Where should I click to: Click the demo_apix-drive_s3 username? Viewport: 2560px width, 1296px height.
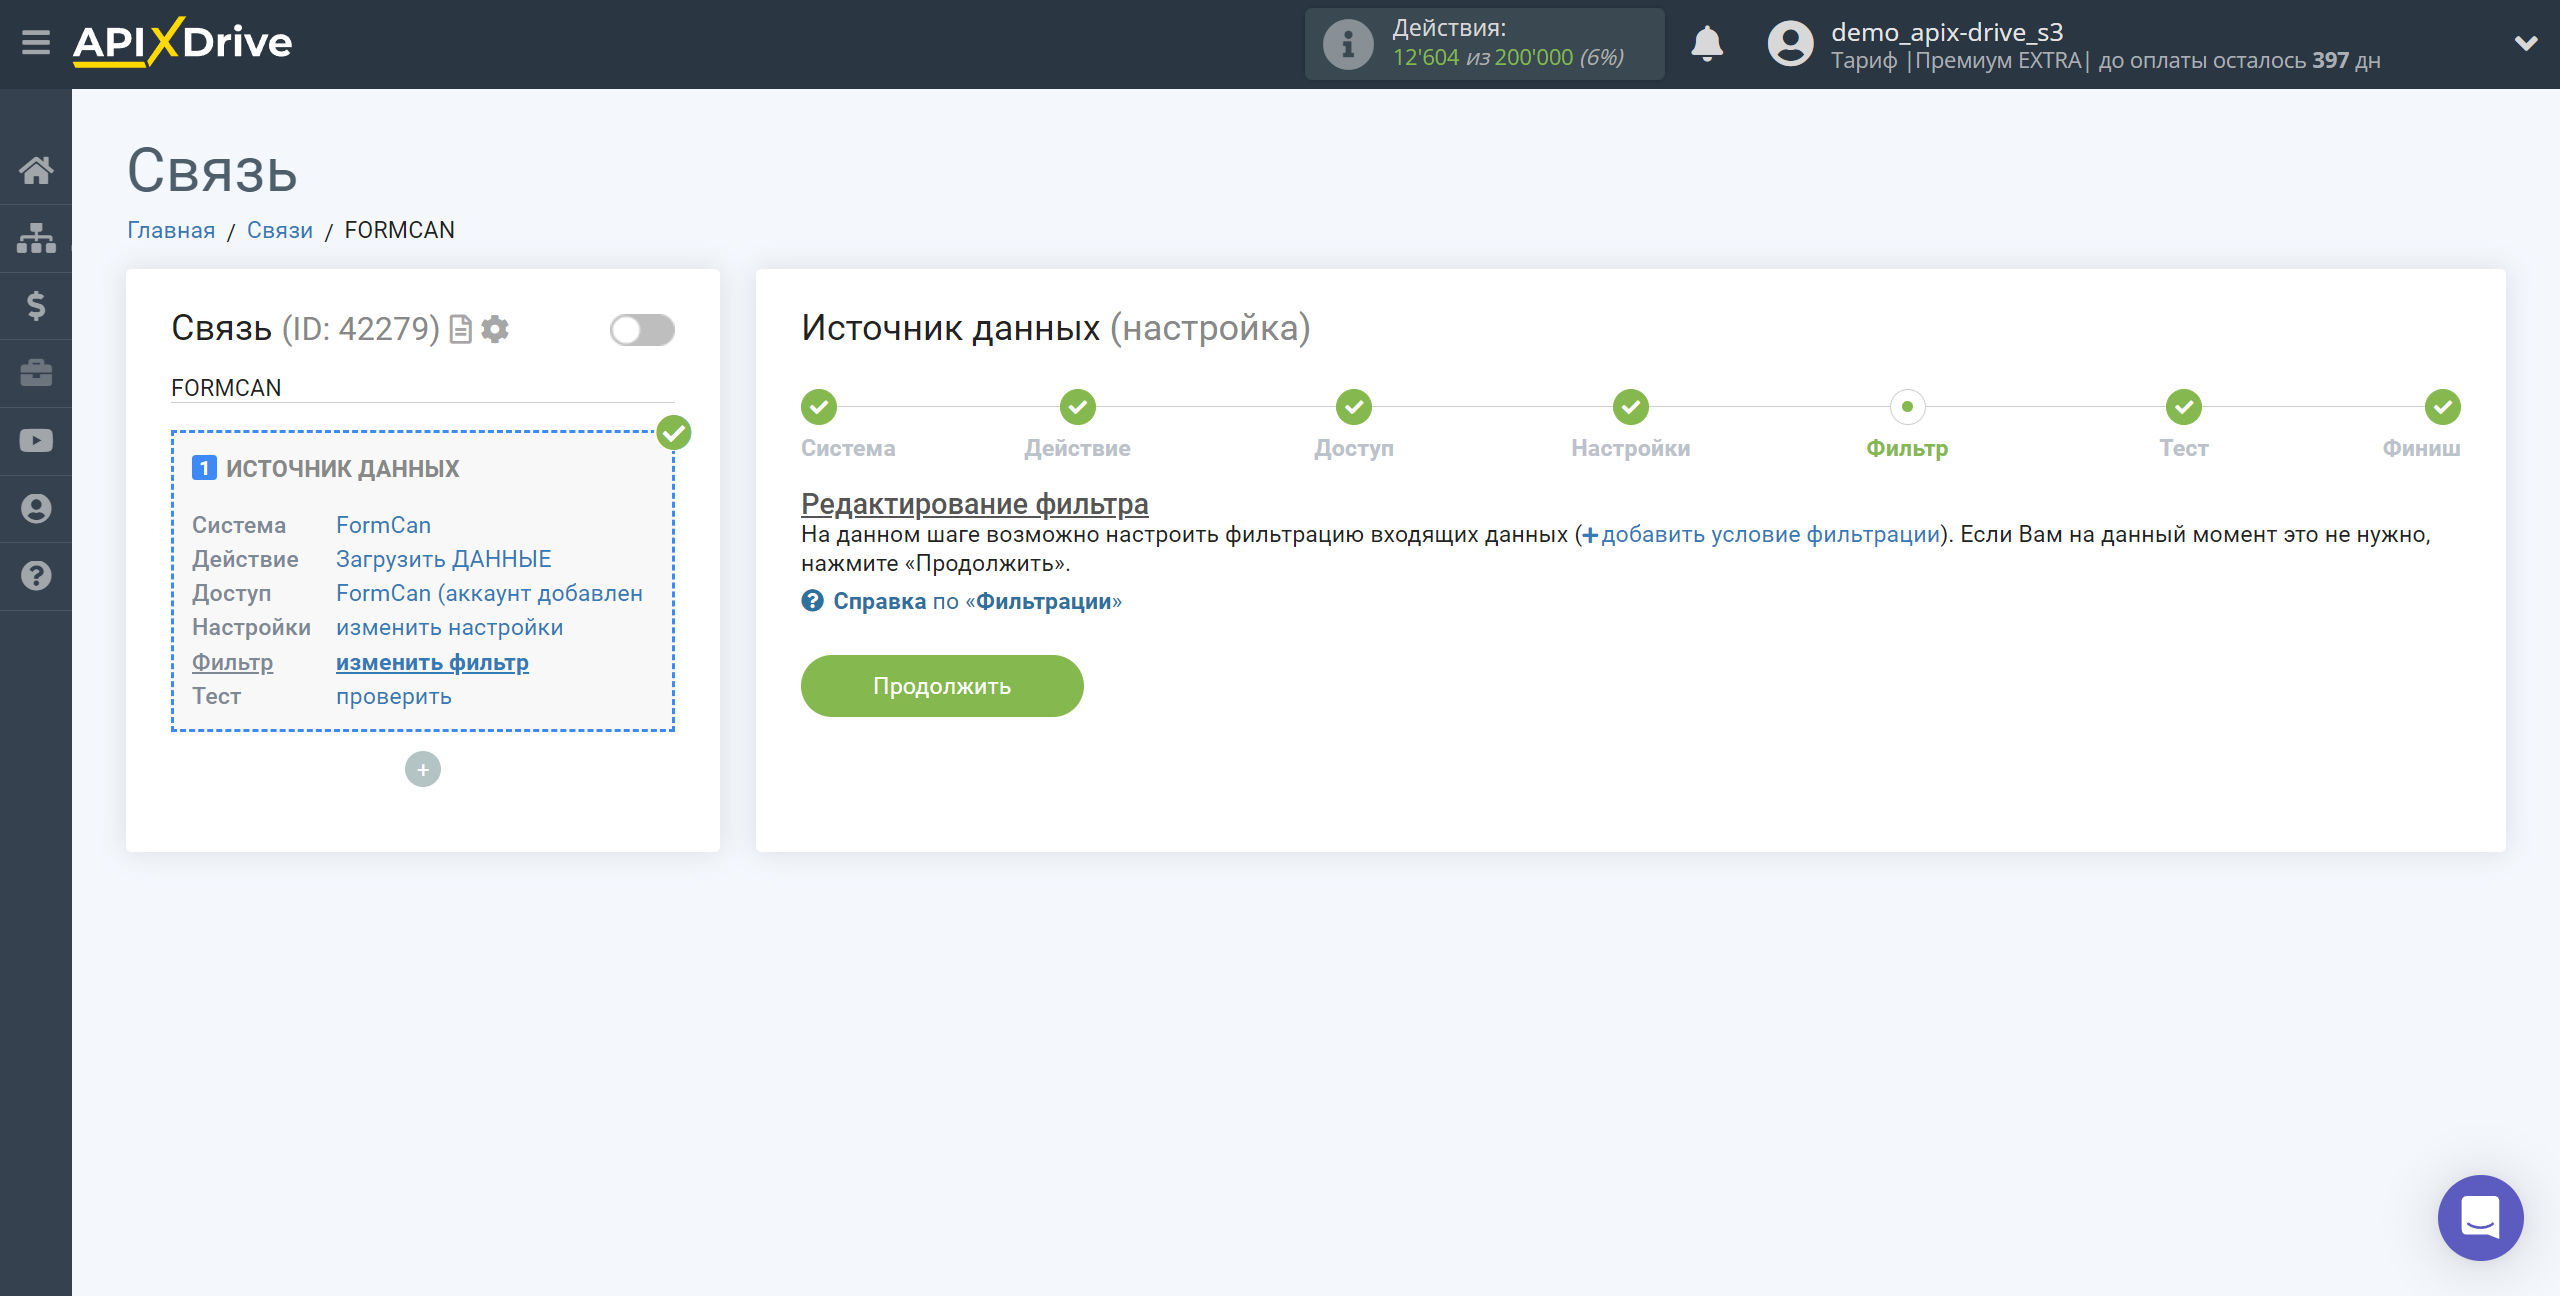tap(1947, 31)
